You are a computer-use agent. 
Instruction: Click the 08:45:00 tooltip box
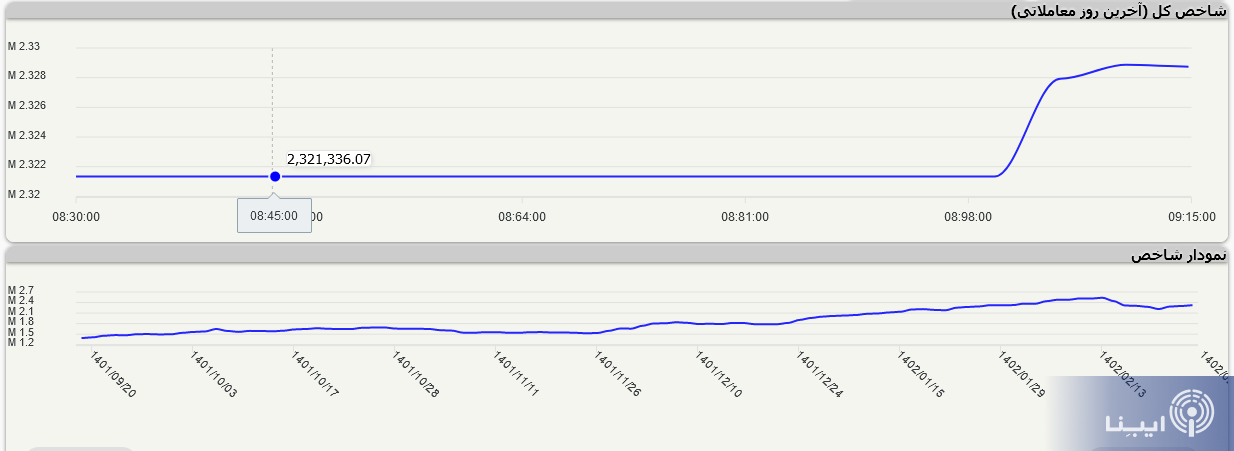[x=274, y=215]
